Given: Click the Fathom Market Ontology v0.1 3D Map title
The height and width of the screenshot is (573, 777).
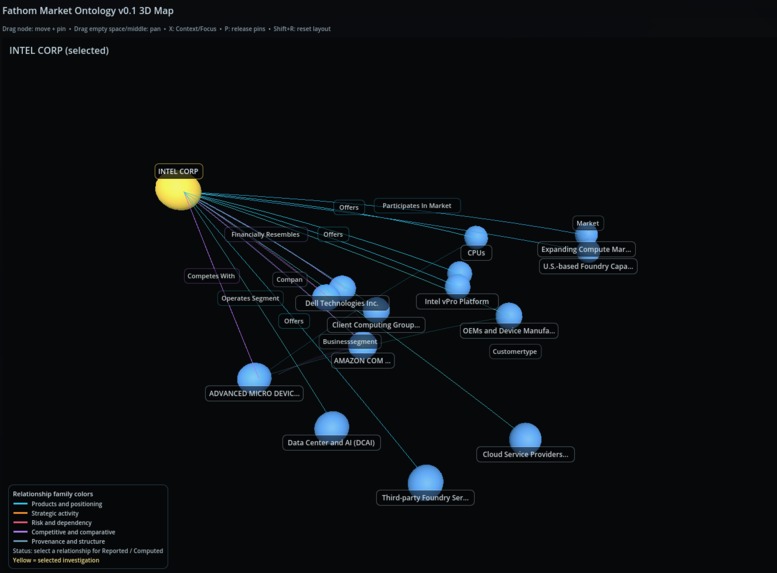Looking at the screenshot, I should tap(88, 10).
